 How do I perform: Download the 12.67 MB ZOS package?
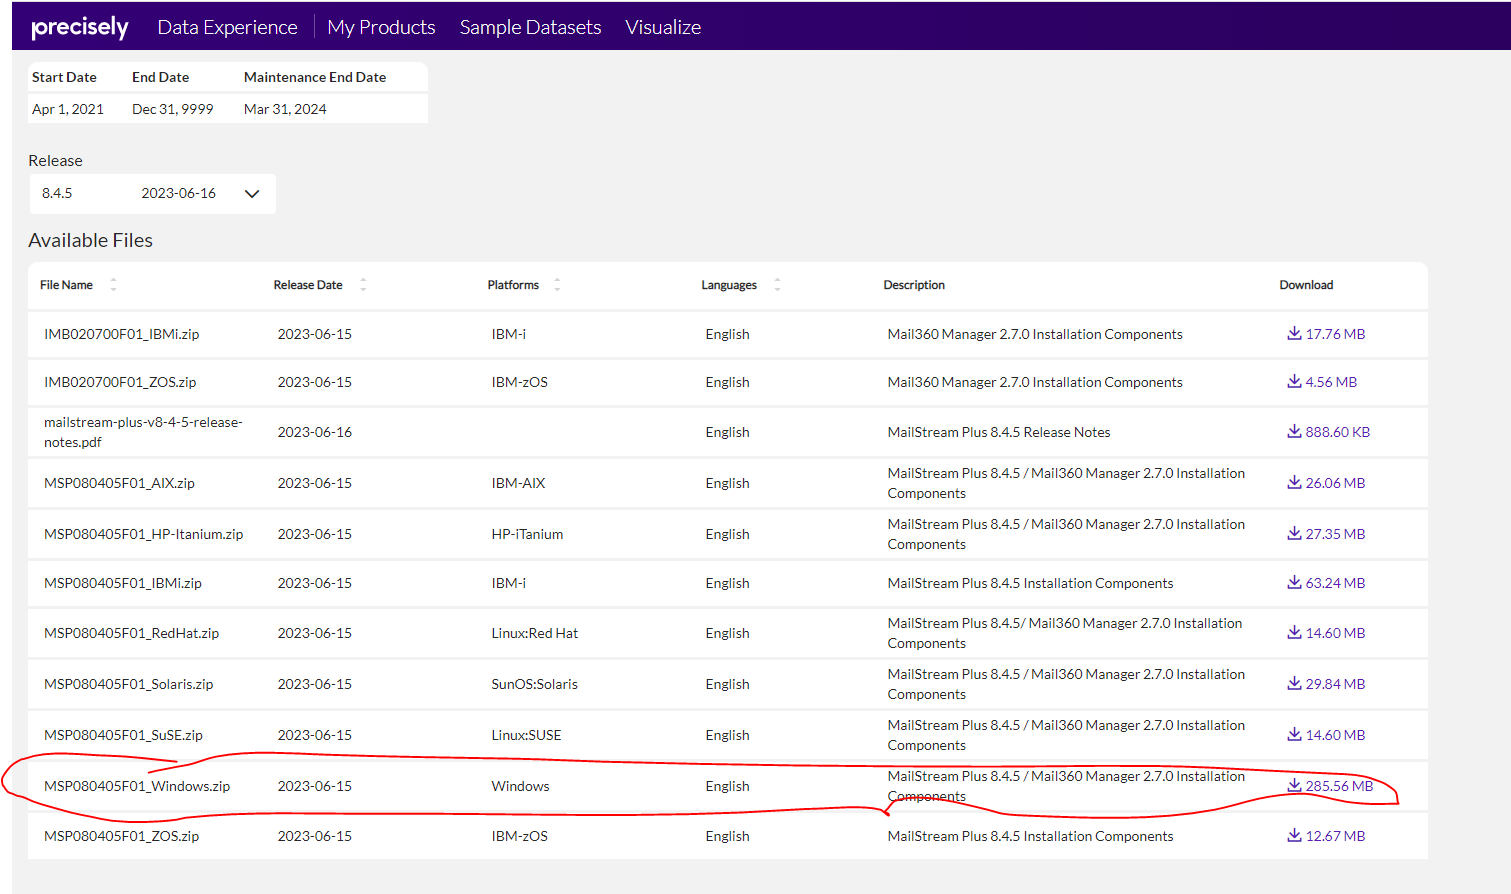tap(1326, 836)
